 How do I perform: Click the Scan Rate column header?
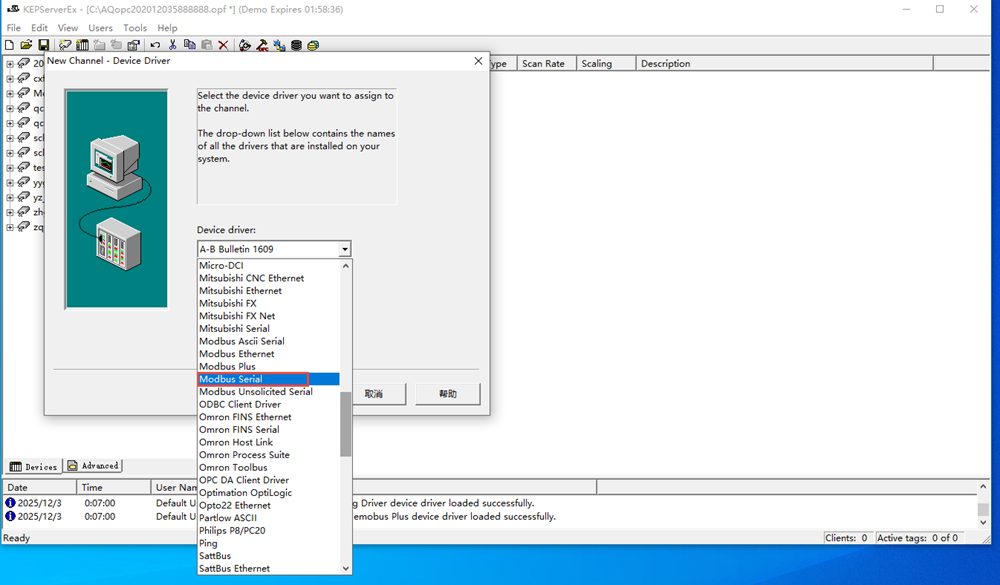click(x=543, y=64)
